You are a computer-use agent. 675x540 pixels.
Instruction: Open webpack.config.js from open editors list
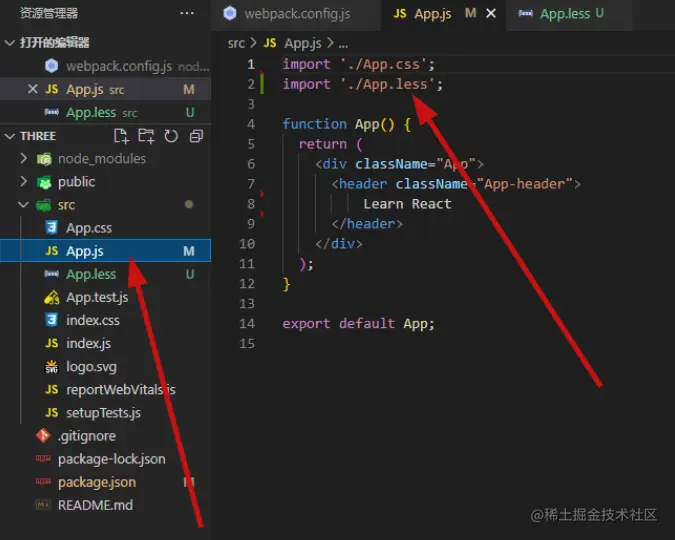point(105,66)
